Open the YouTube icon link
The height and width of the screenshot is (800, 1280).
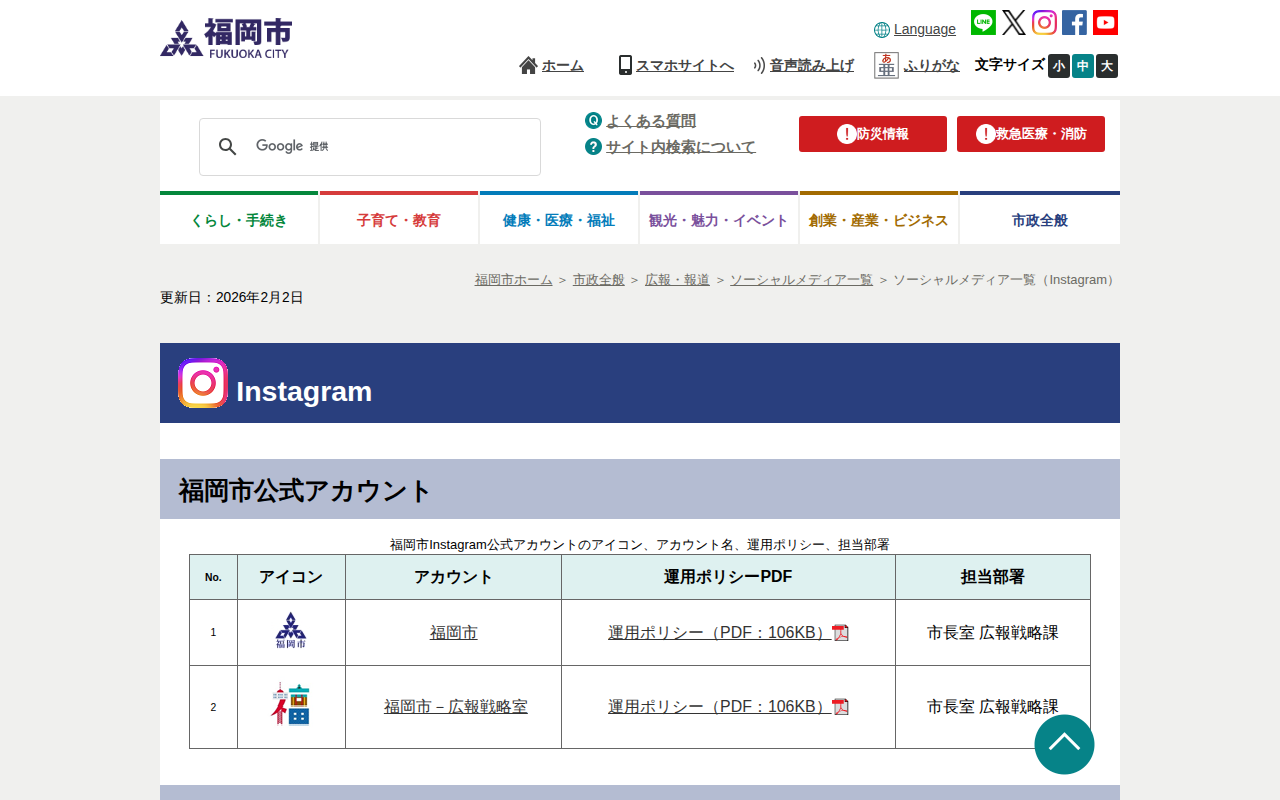click(x=1105, y=23)
